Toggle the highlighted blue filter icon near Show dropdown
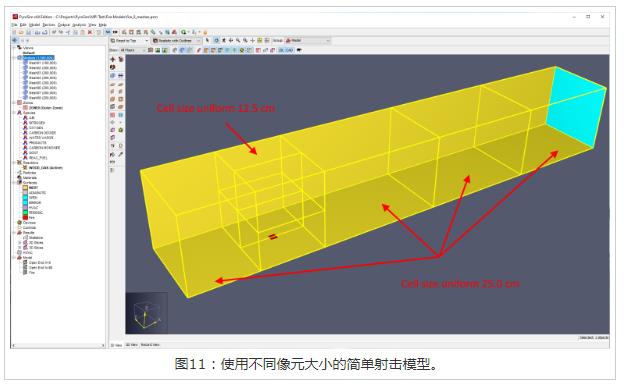Screen dimensions: 629x384 (182, 50)
